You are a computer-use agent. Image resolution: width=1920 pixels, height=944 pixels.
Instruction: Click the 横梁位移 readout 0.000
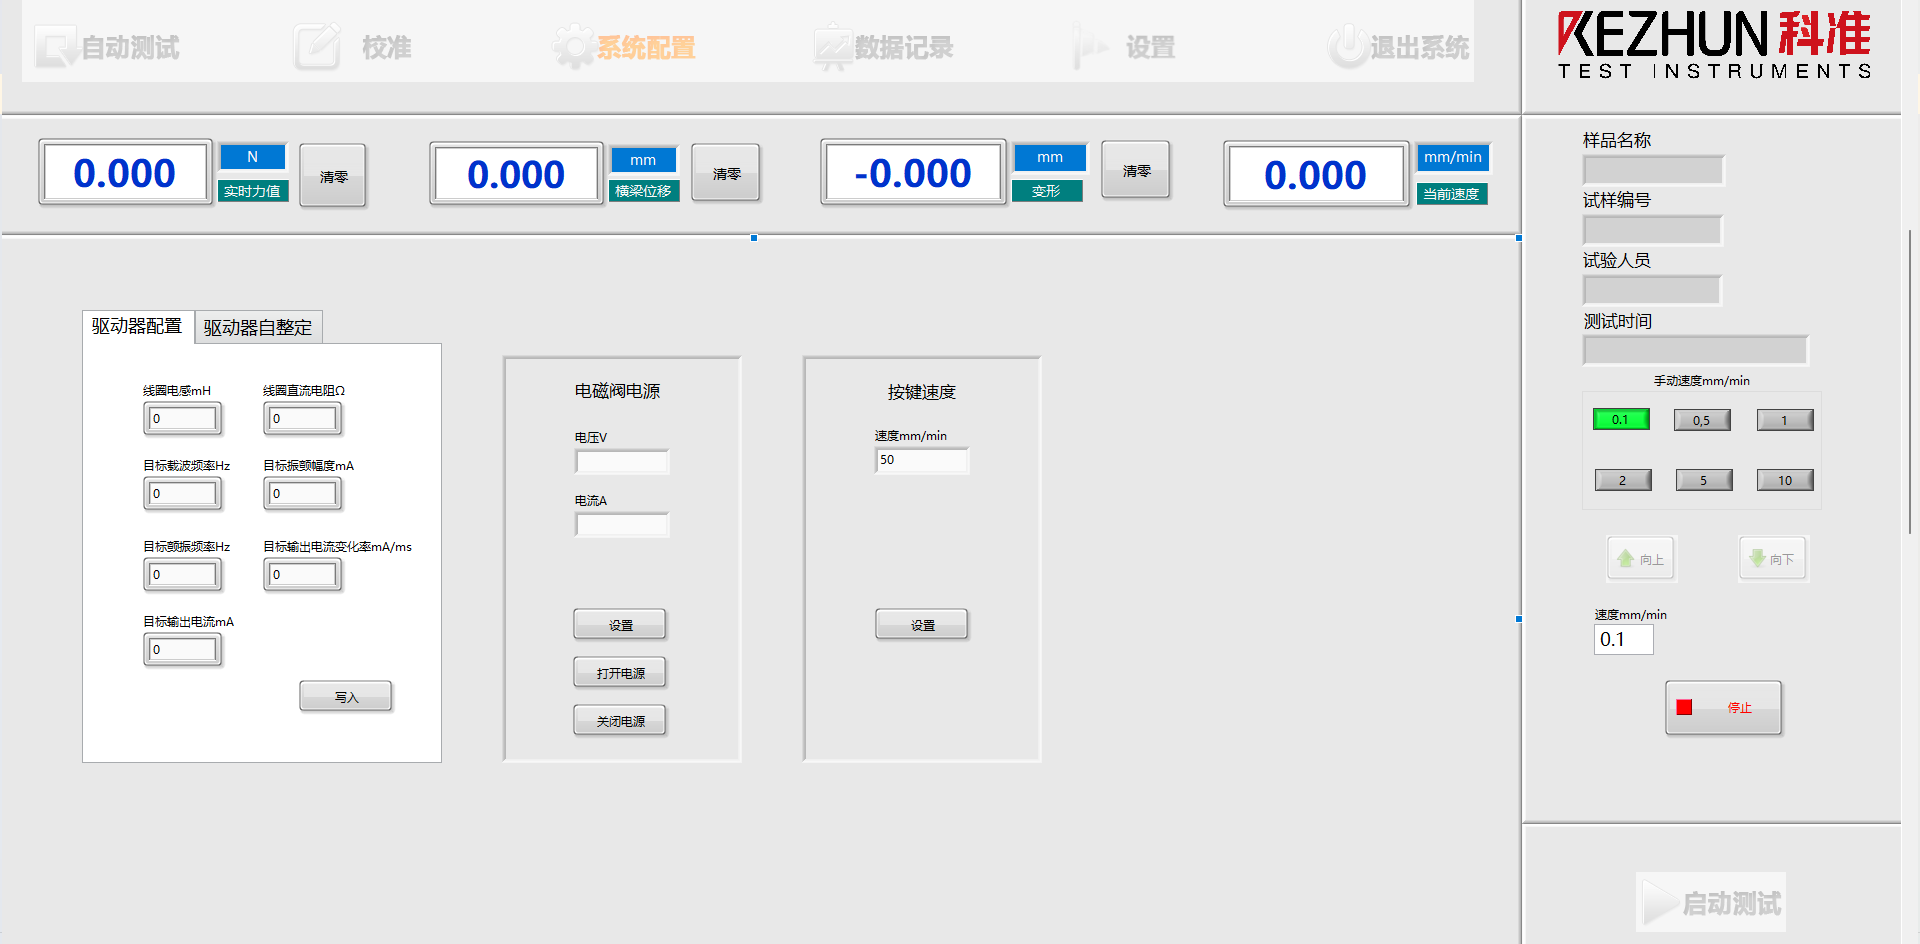click(x=516, y=174)
